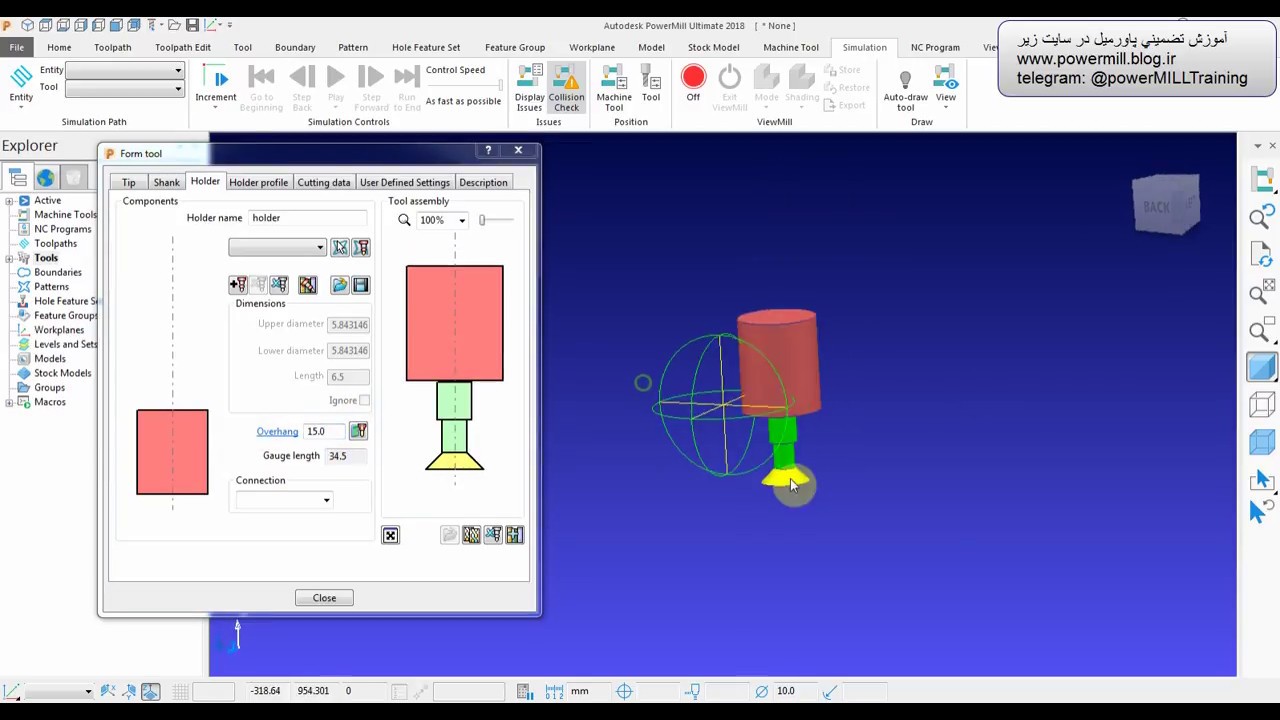Click the Overhang value field

click(x=324, y=431)
